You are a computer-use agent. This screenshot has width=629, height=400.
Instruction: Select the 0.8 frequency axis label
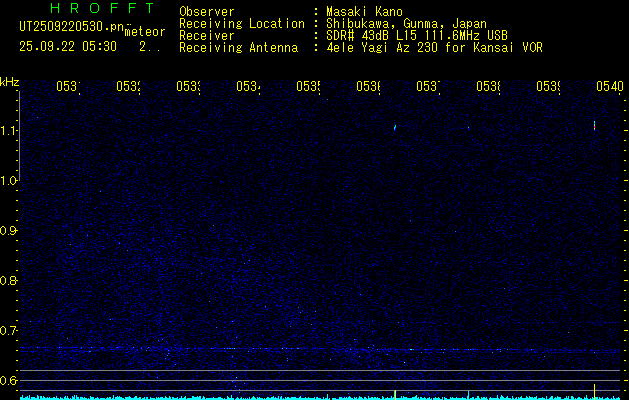(x=8, y=280)
